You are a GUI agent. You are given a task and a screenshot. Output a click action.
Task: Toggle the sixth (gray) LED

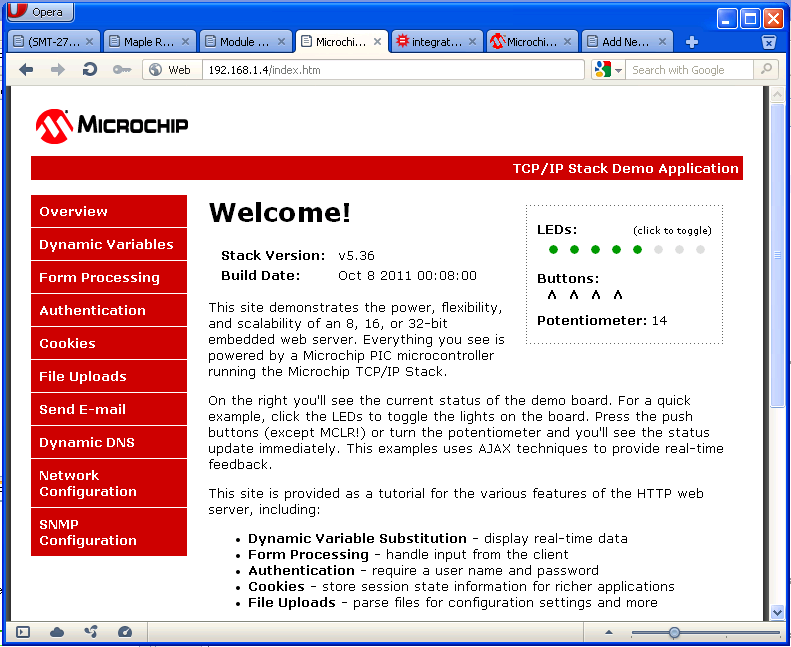coord(658,250)
